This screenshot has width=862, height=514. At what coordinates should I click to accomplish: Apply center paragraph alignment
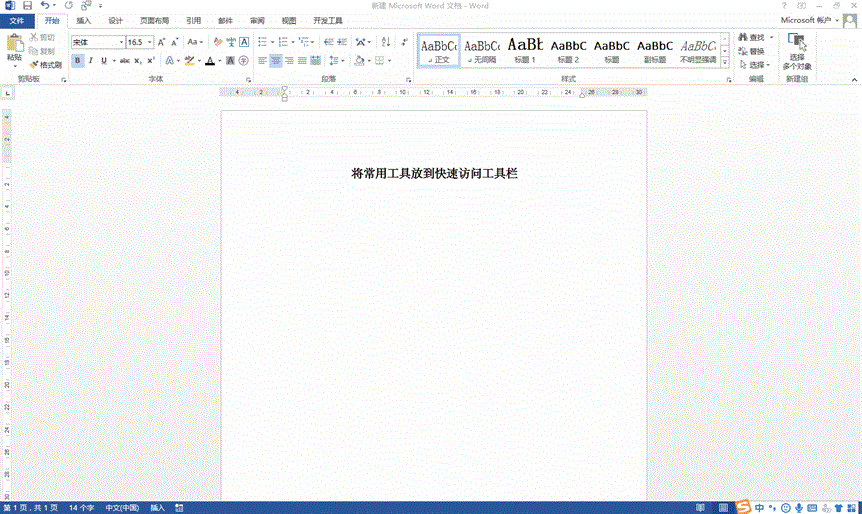coord(276,61)
